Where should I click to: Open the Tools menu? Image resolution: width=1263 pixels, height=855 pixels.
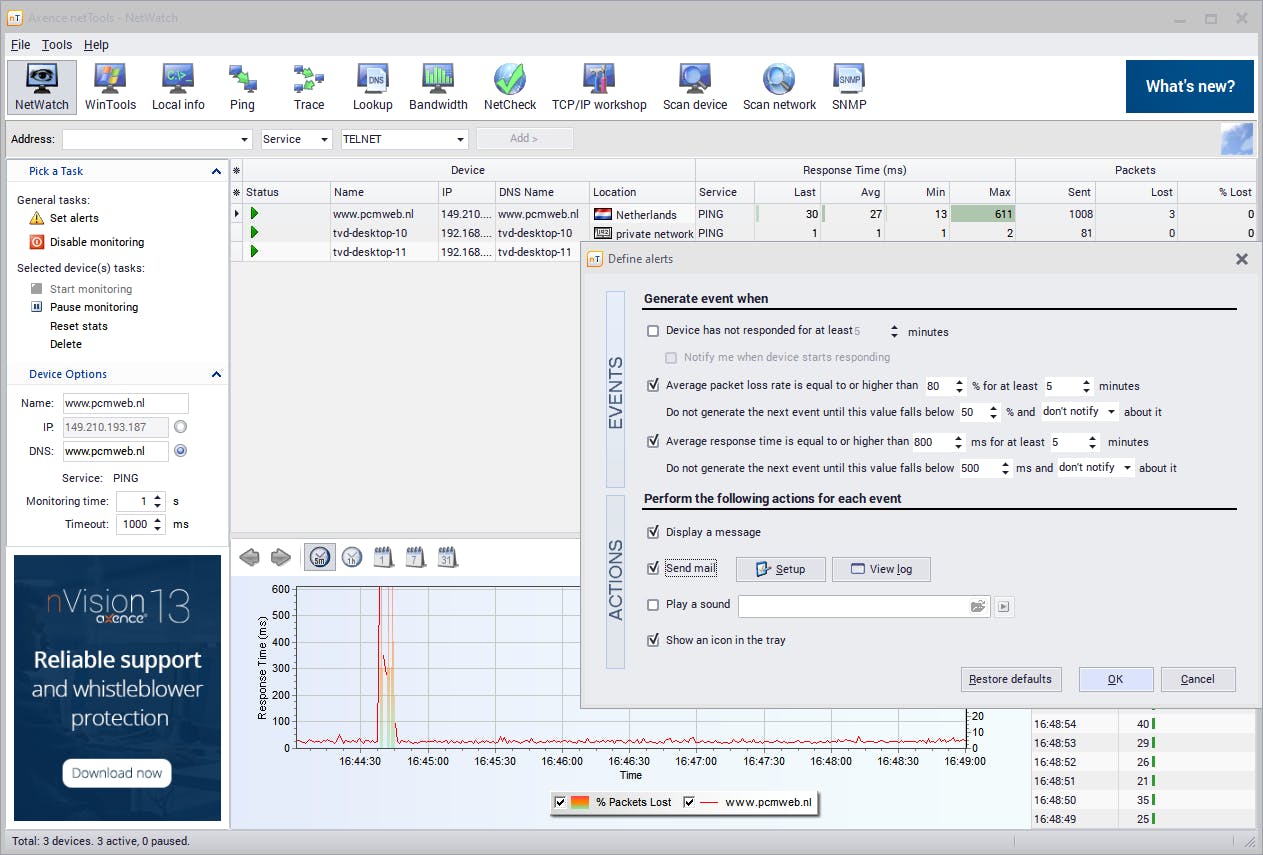[x=57, y=45]
